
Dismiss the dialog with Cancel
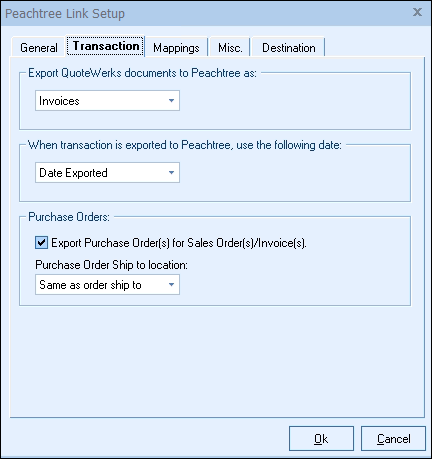[393, 438]
